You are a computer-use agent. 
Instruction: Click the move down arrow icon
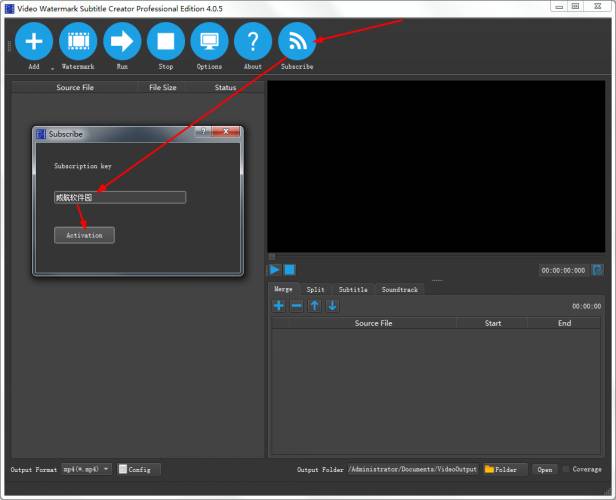(x=332, y=306)
